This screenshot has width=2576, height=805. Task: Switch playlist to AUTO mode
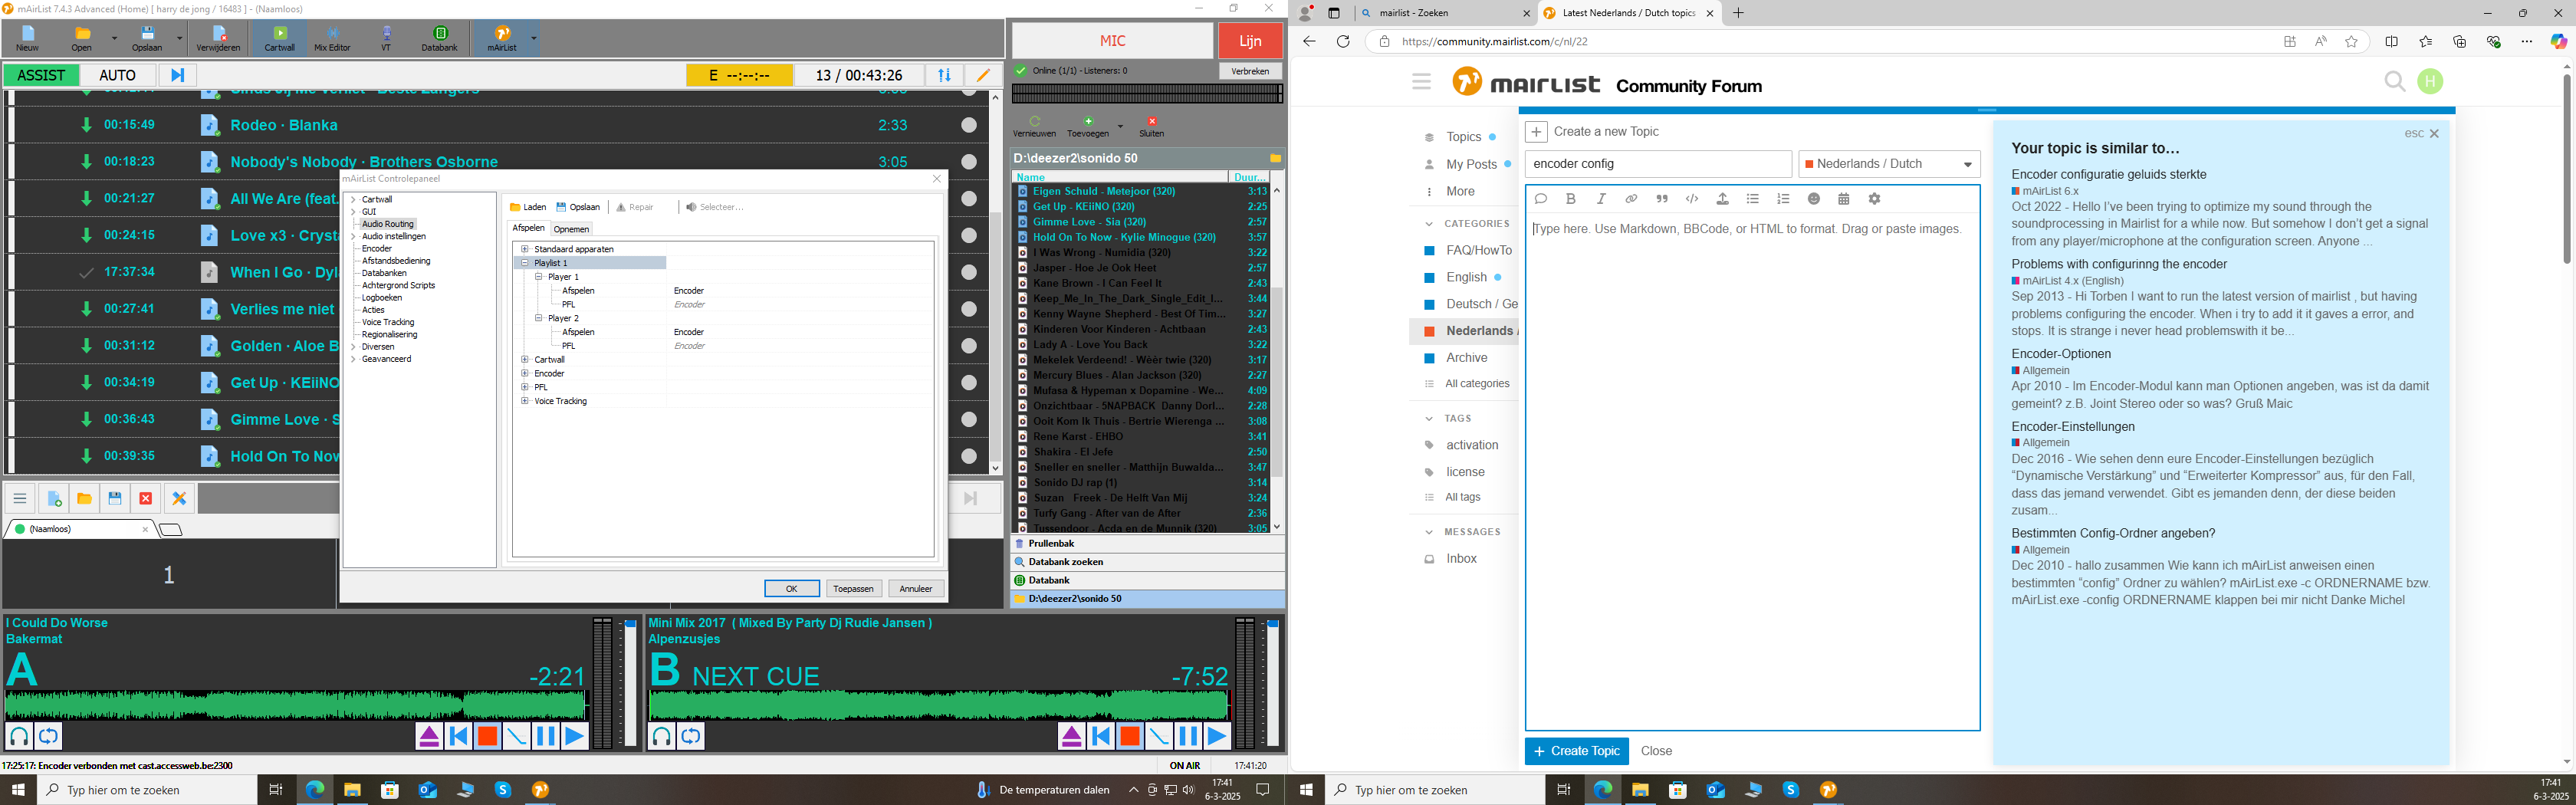click(x=118, y=75)
